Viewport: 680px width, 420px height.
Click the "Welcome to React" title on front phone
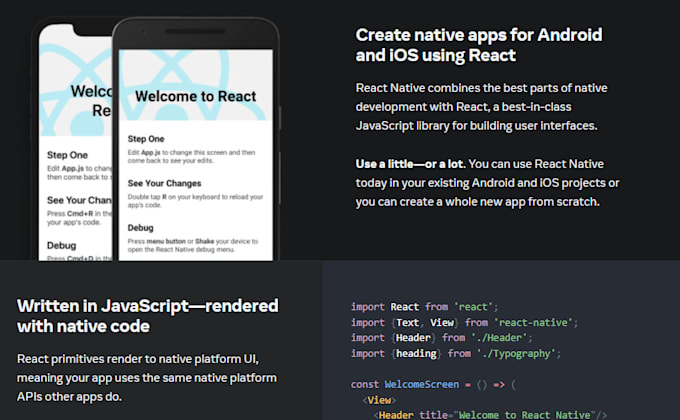(195, 97)
